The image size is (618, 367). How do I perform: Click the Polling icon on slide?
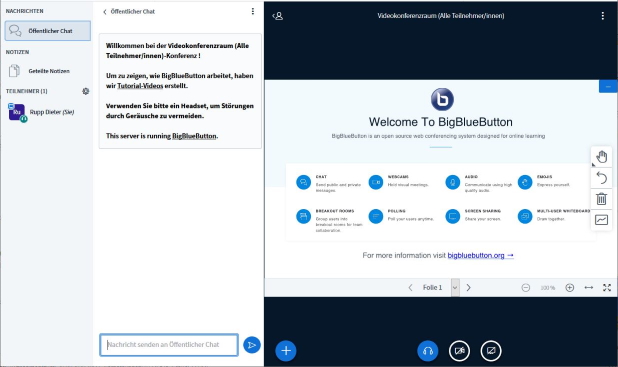[x=376, y=216]
